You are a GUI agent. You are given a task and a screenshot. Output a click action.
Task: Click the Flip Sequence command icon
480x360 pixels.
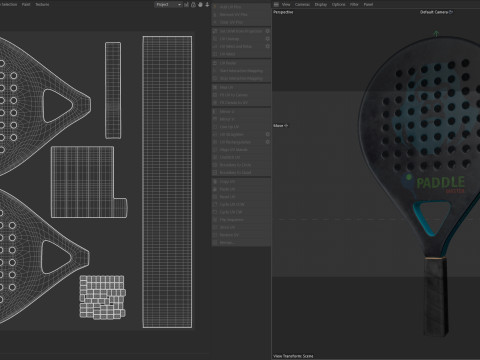pyautogui.click(x=215, y=220)
